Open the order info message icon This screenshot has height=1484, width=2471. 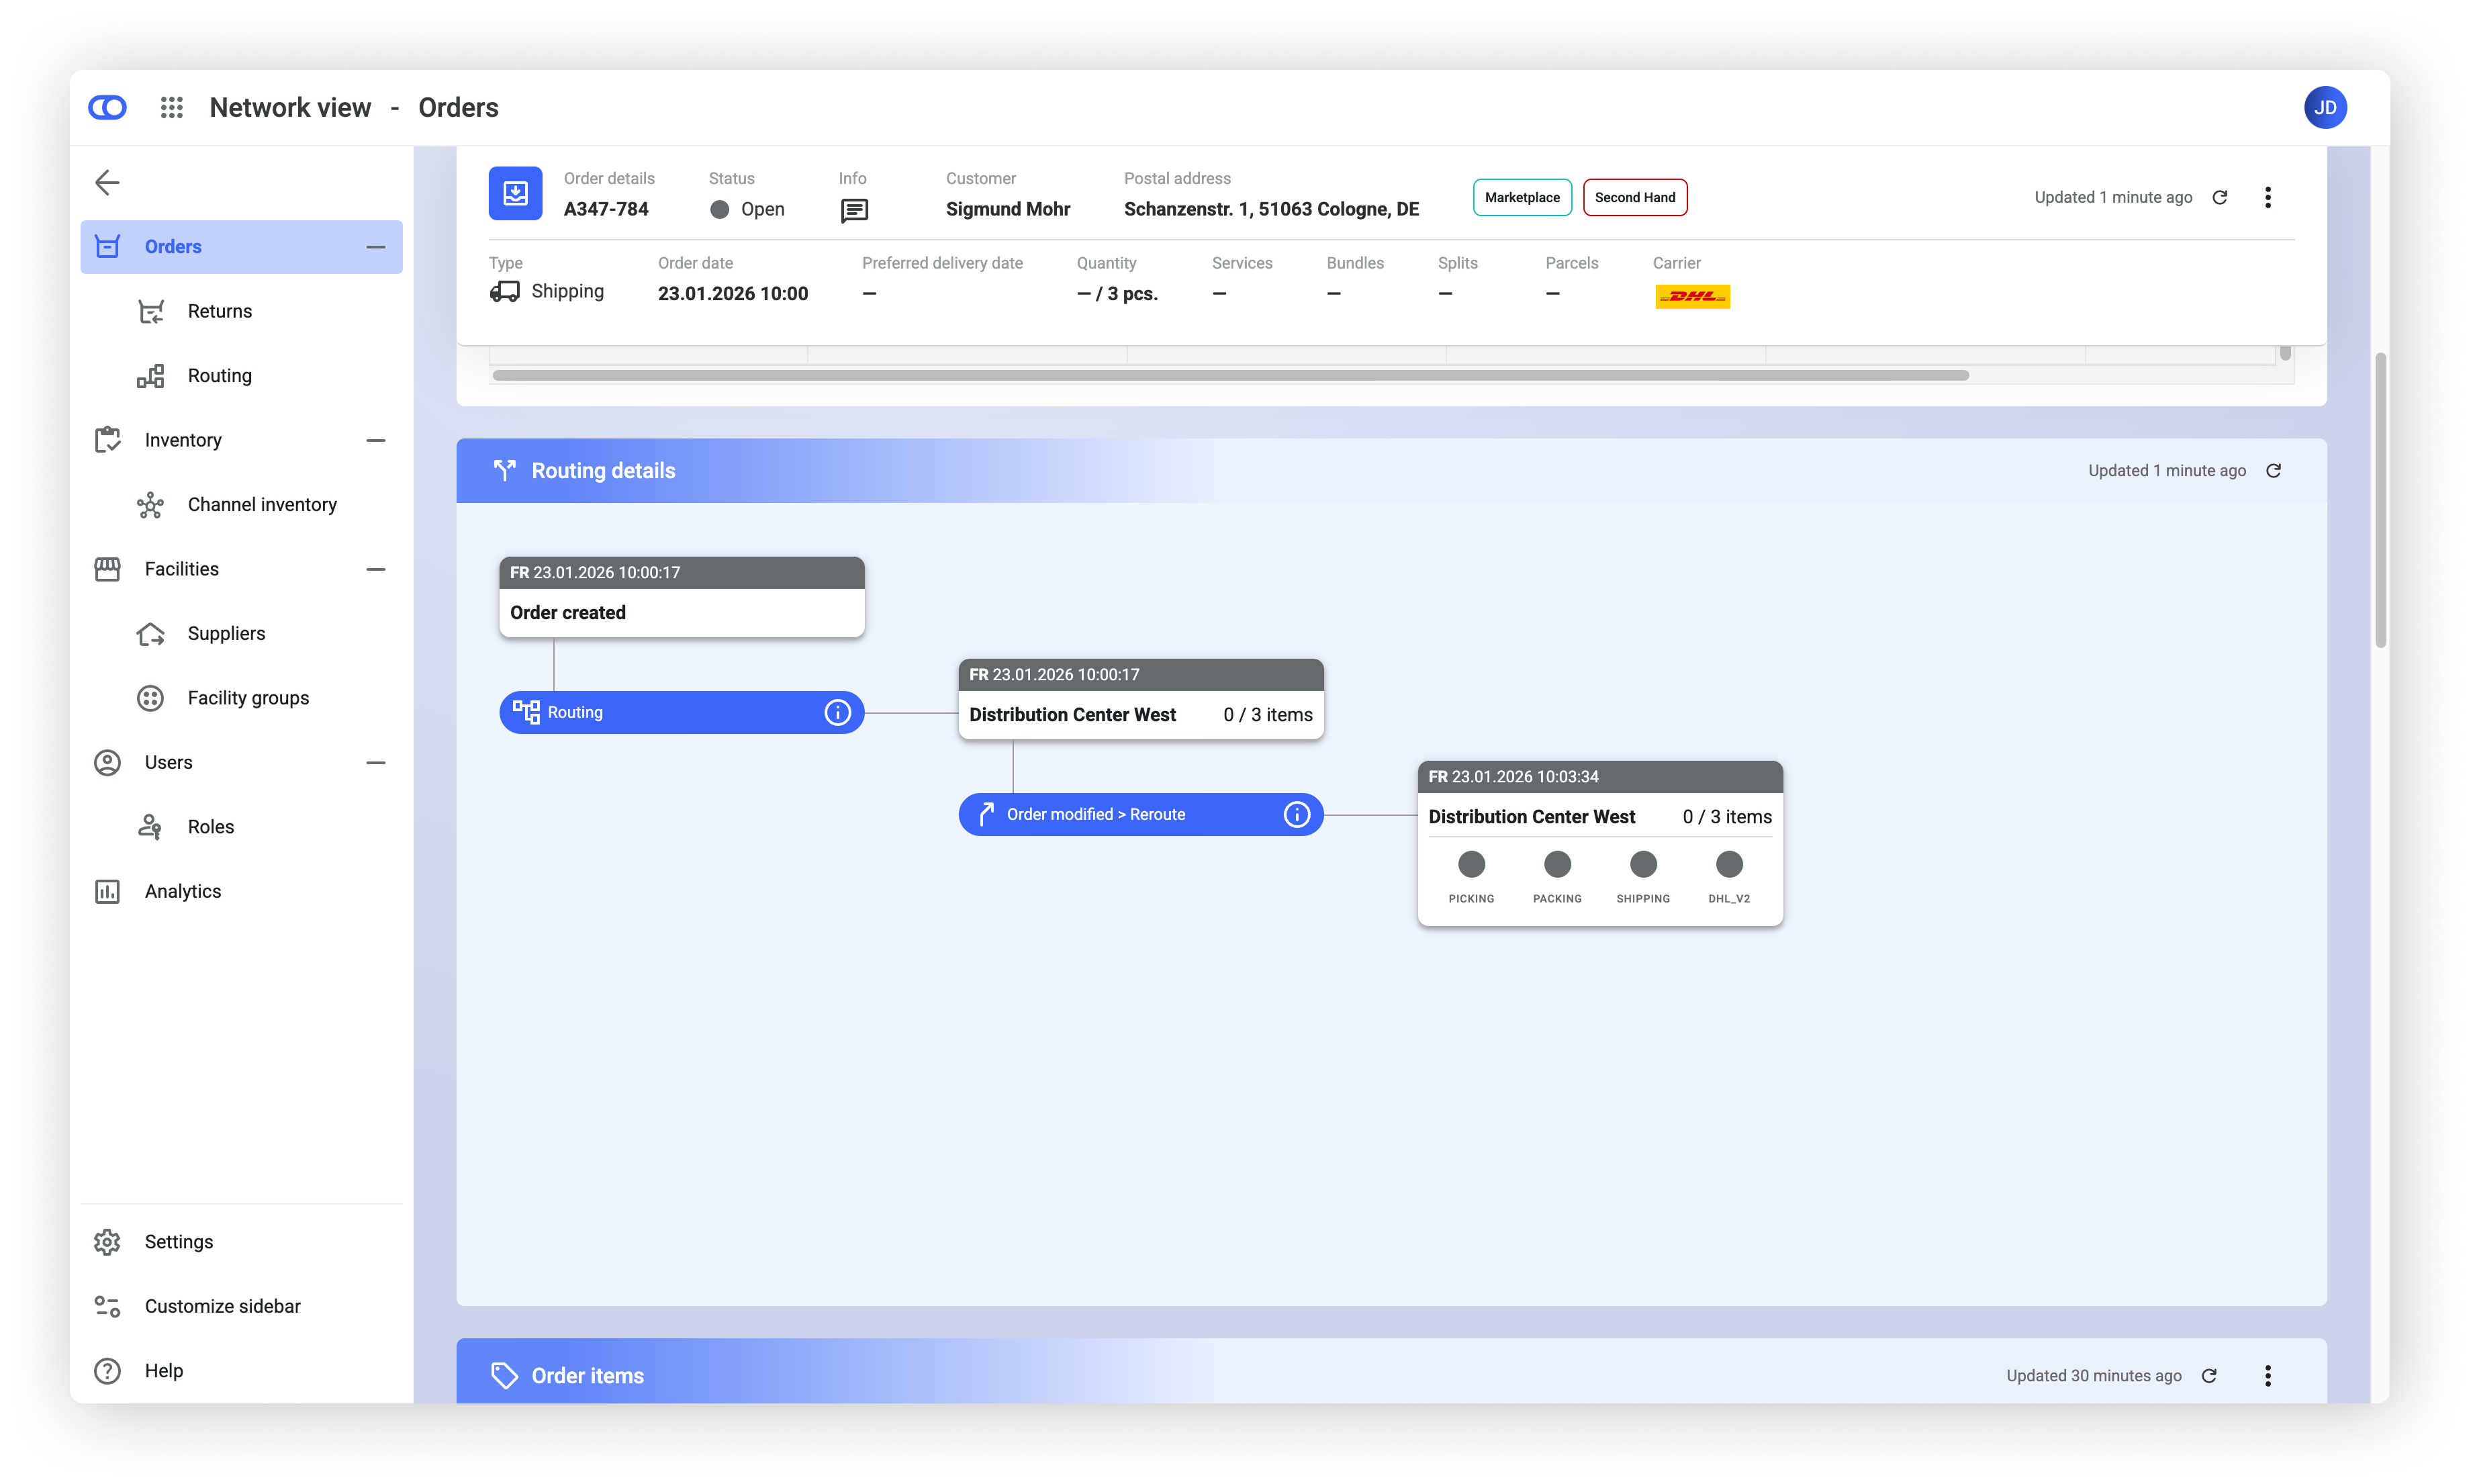[854, 210]
